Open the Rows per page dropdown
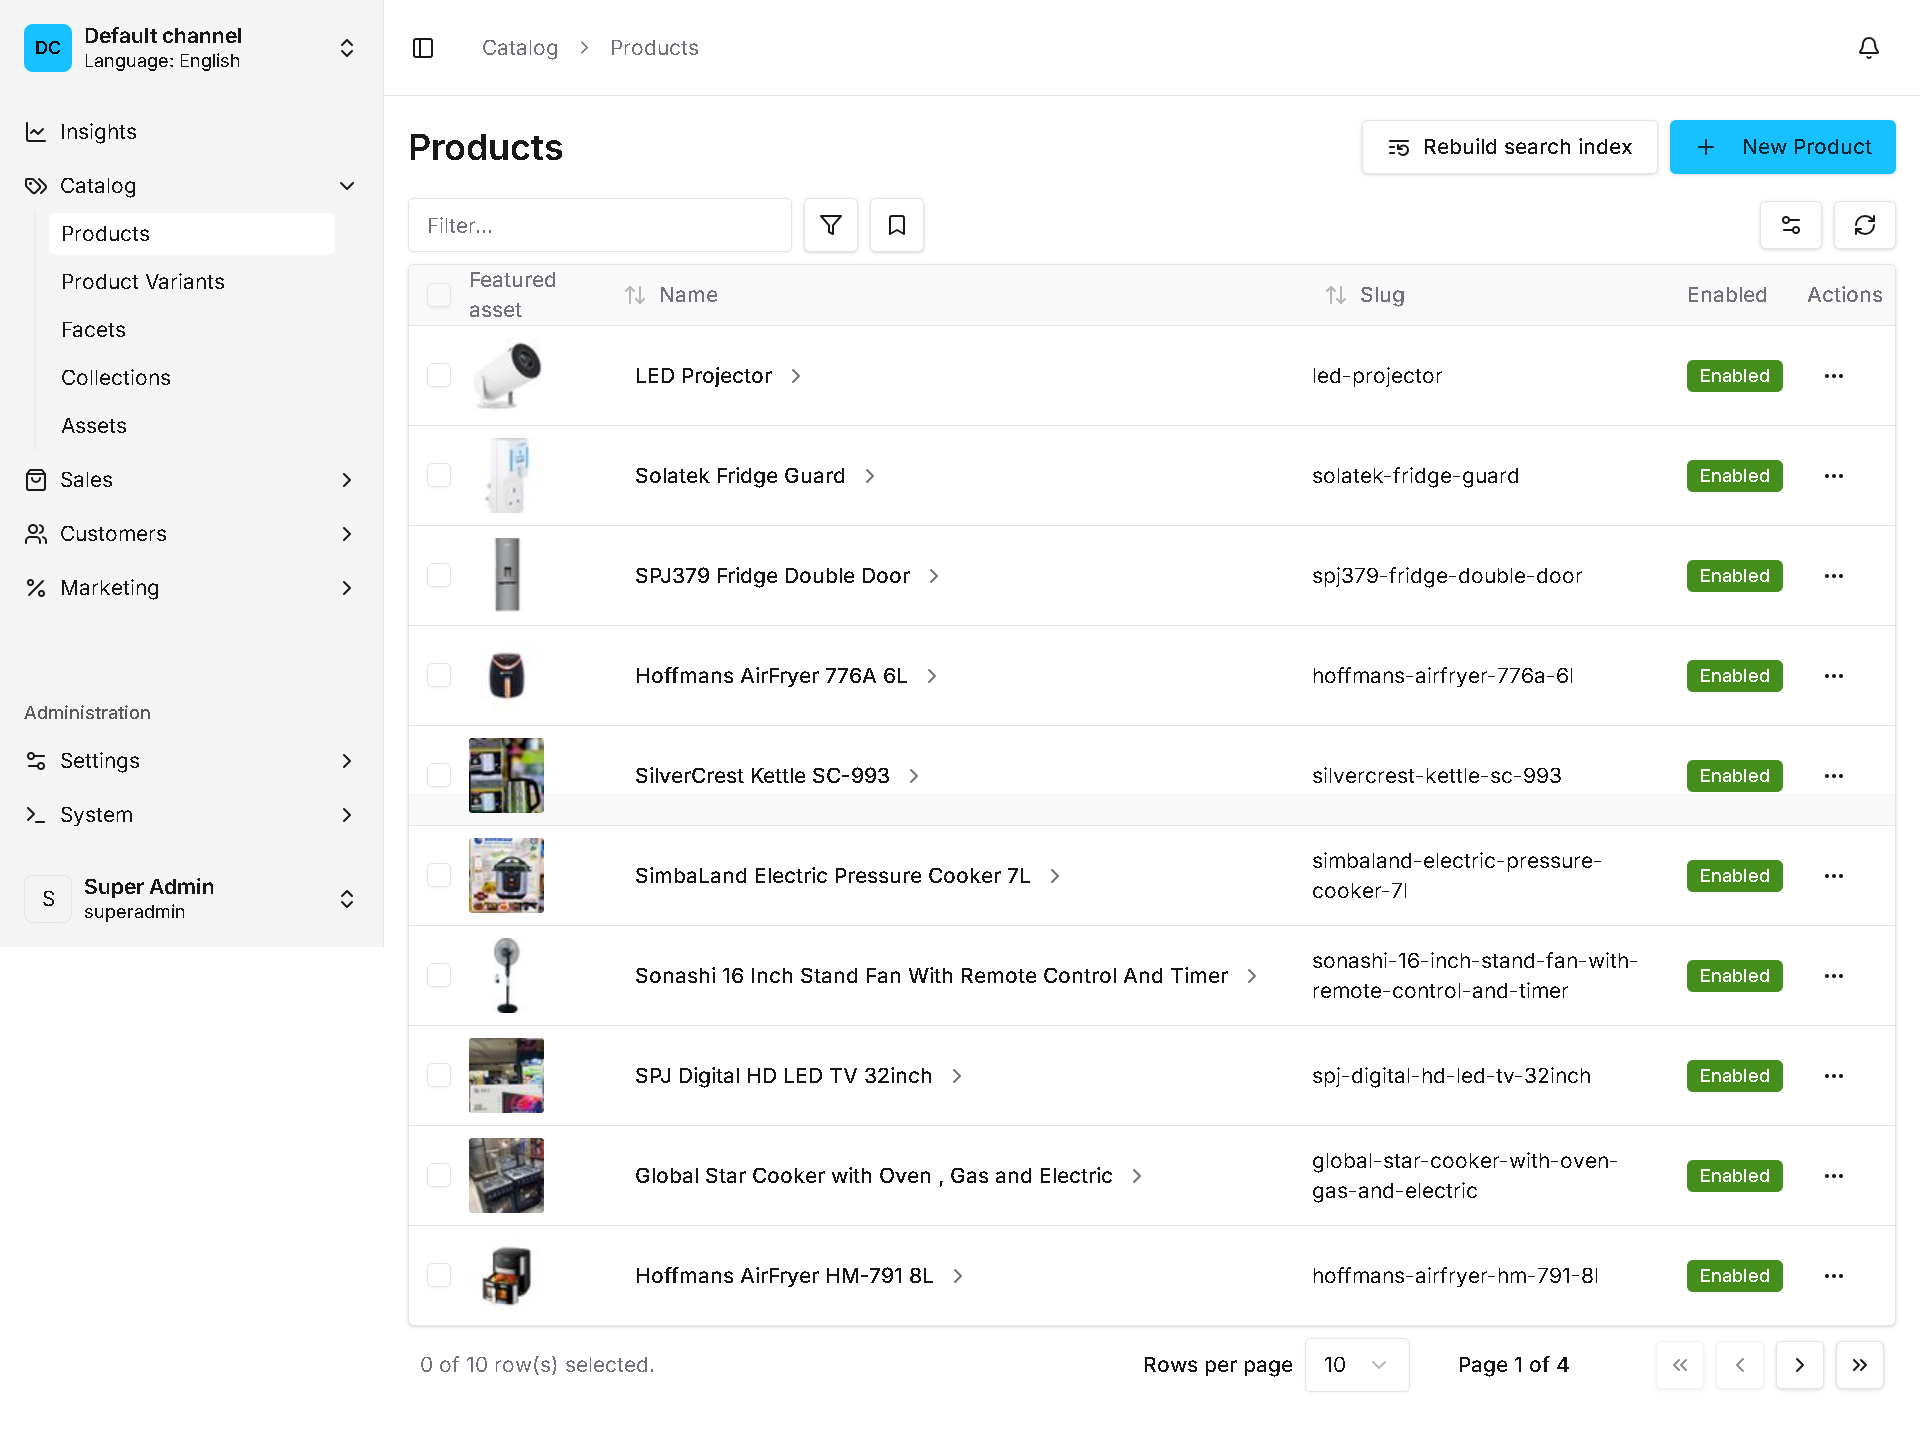 coord(1357,1364)
